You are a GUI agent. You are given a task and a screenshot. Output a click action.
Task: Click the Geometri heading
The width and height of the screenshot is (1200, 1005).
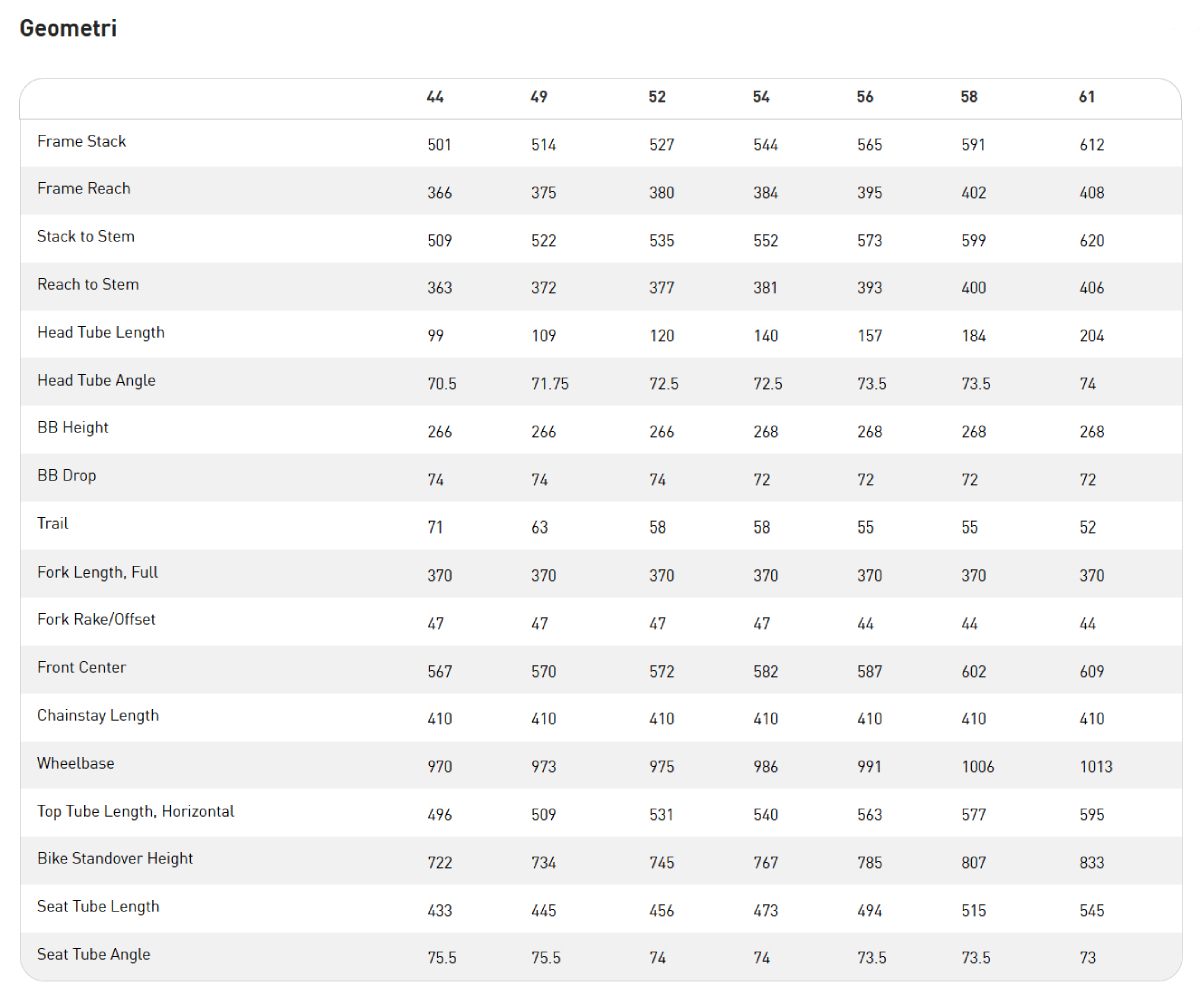click(68, 28)
